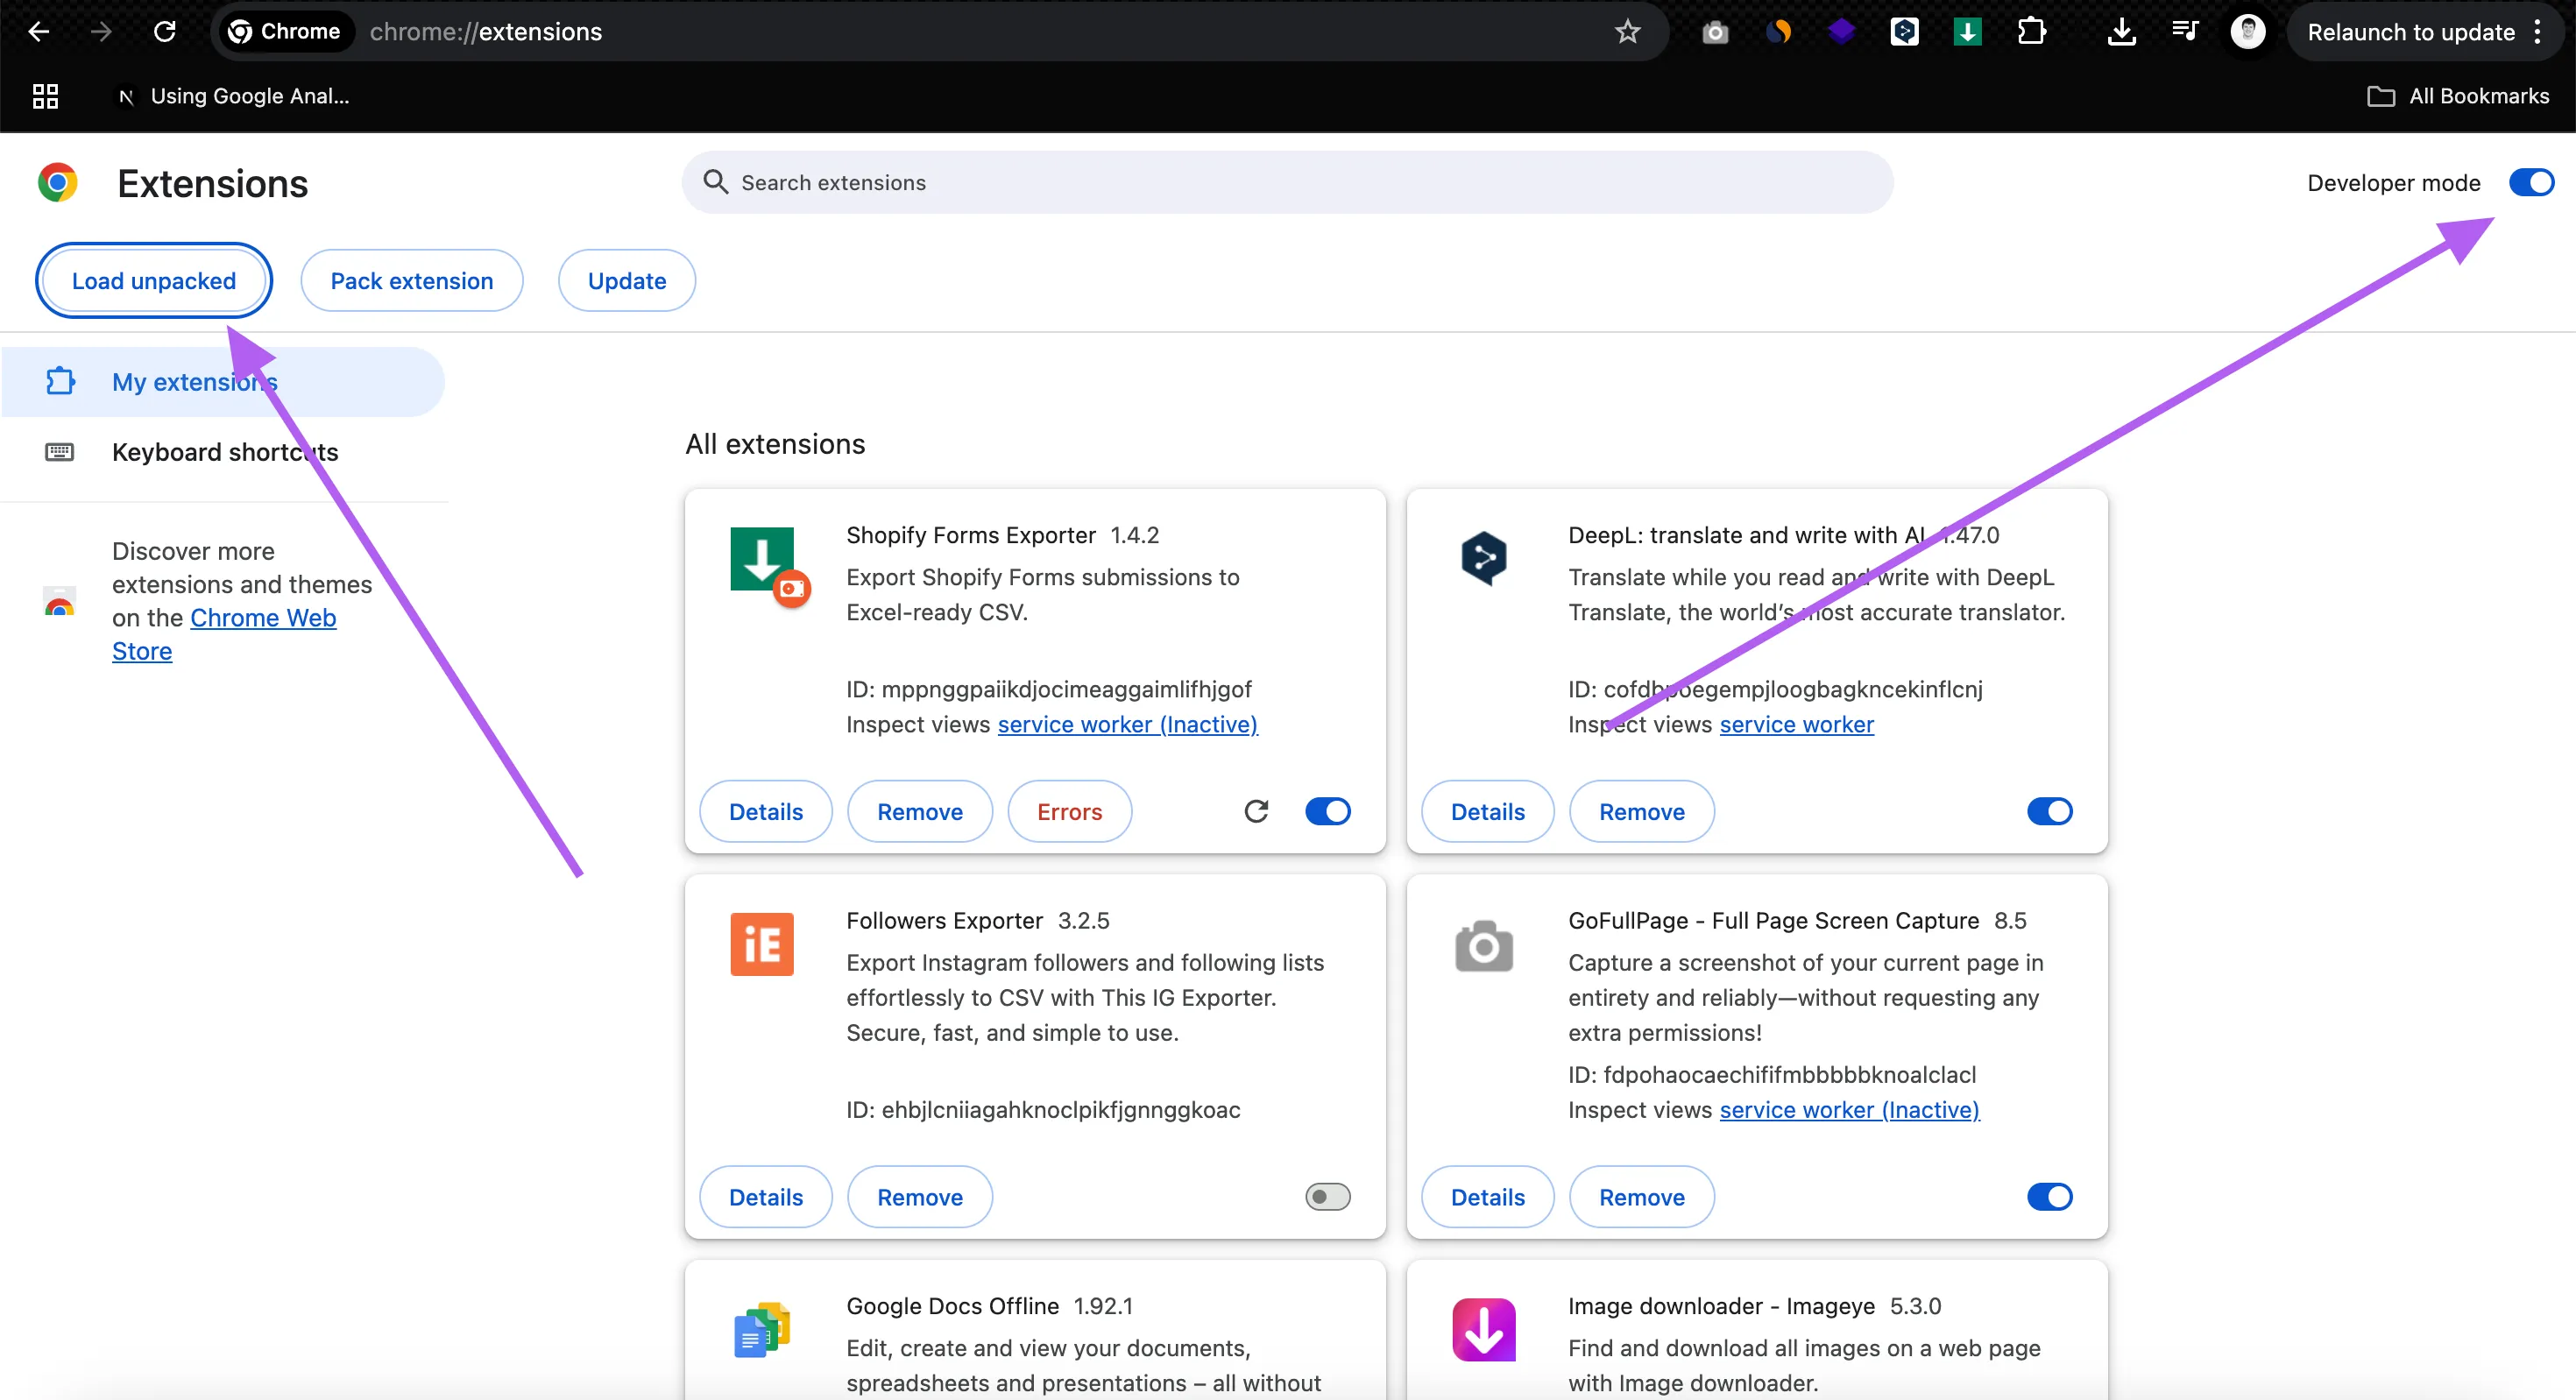Click the ID mppnggpaiikdjocimeaggaimlifhjgof text

click(1049, 690)
